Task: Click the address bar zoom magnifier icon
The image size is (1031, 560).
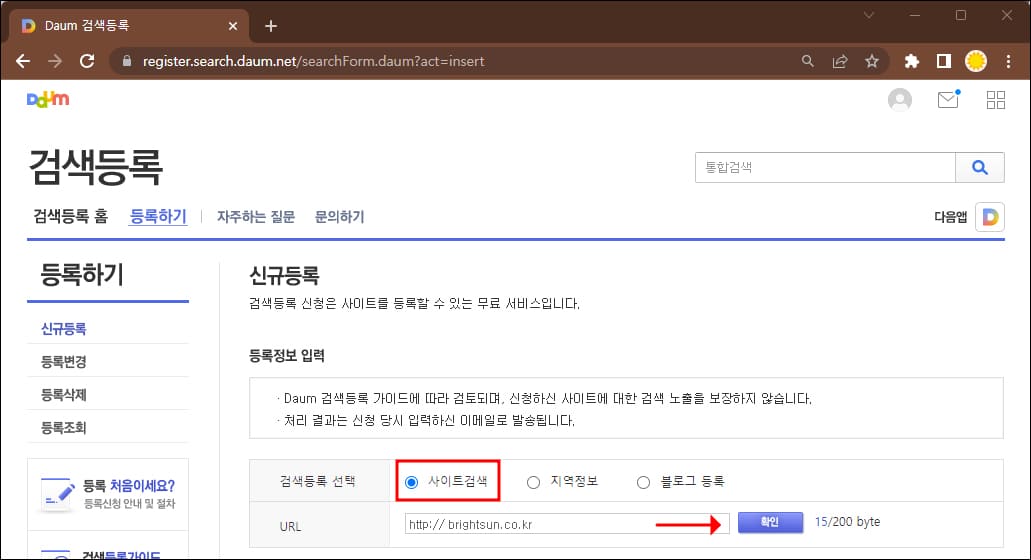Action: point(807,61)
